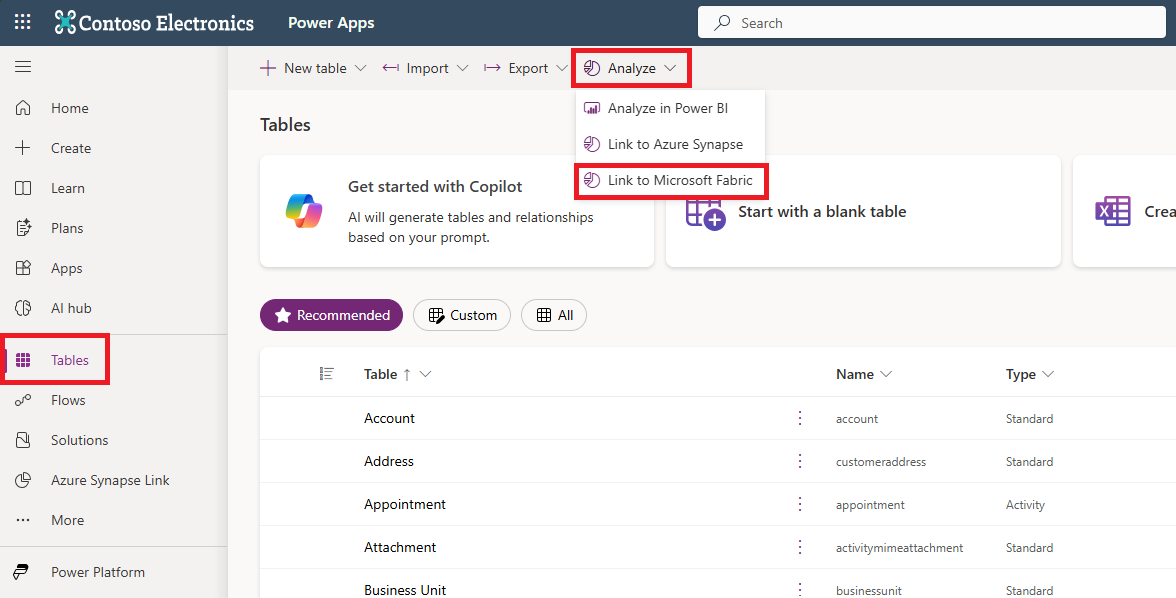Click the 'businessunit' name cell
Viewport: 1176px width, 598px height.
coord(868,590)
